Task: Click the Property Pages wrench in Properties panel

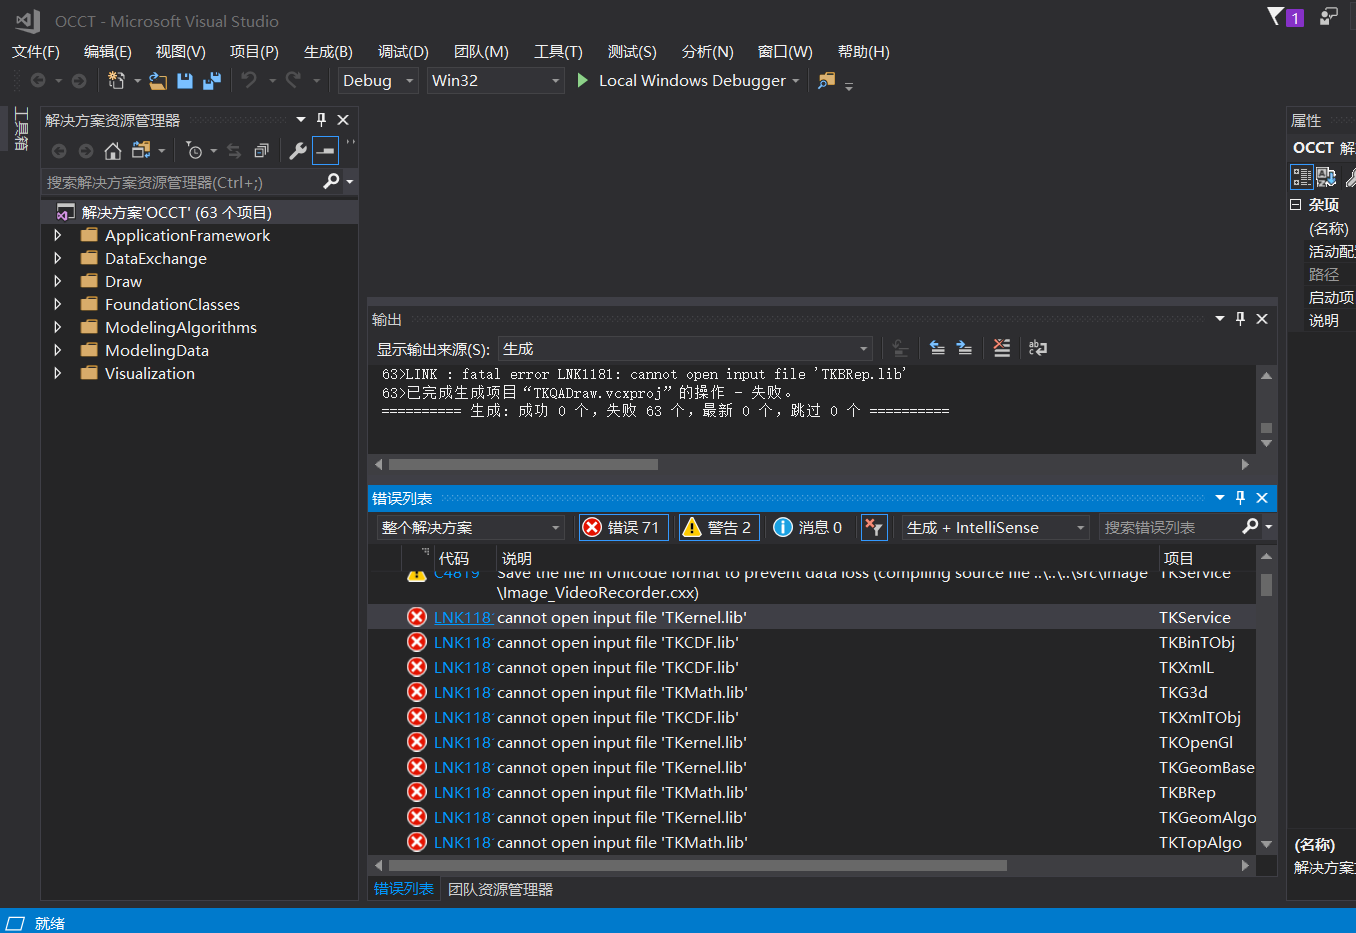Action: [1351, 177]
